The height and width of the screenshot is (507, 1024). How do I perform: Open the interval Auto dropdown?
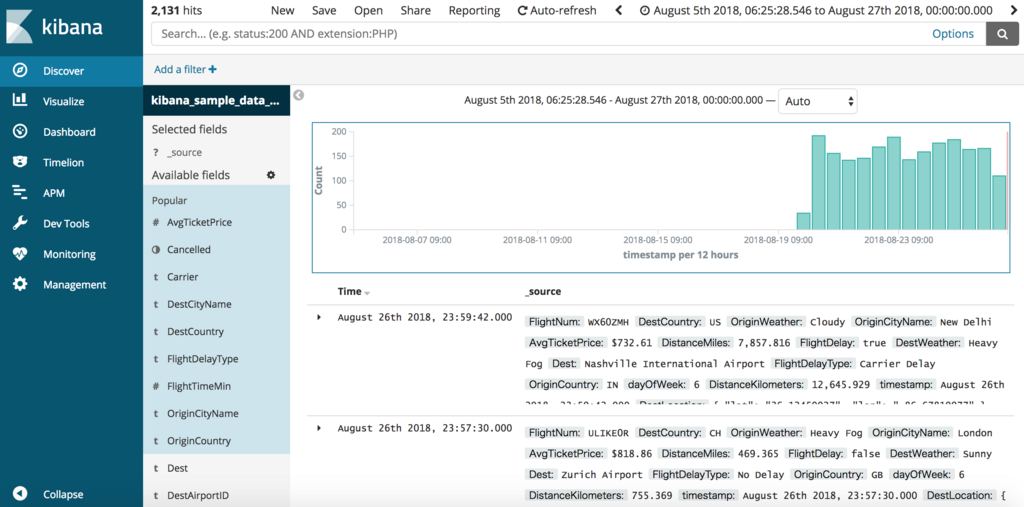tap(818, 101)
